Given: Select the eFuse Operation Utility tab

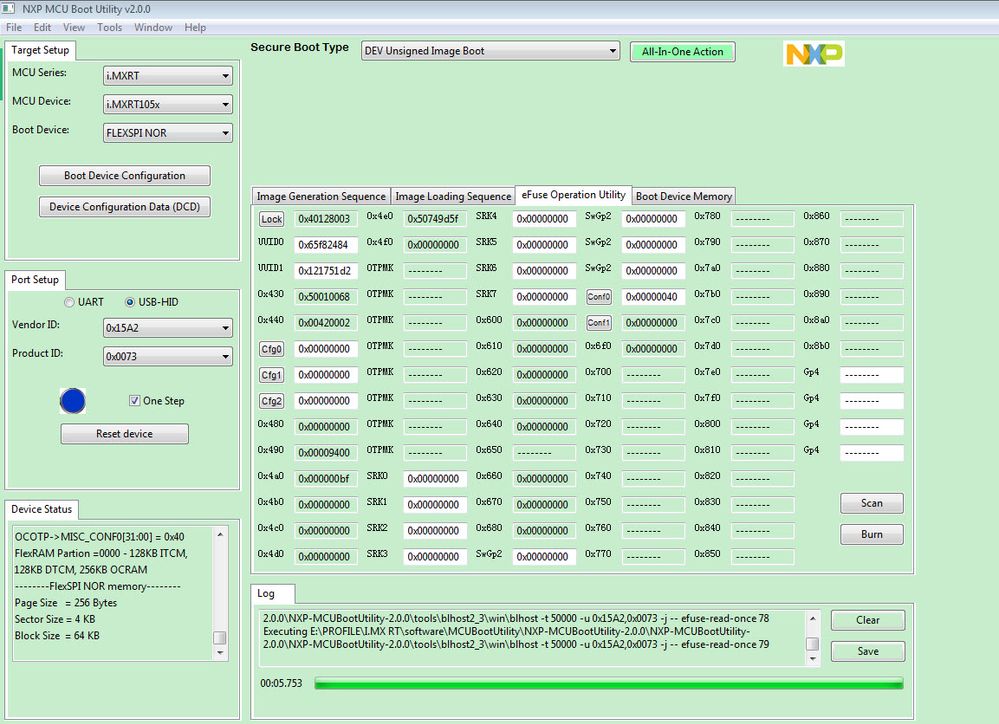Looking at the screenshot, I should pos(573,194).
